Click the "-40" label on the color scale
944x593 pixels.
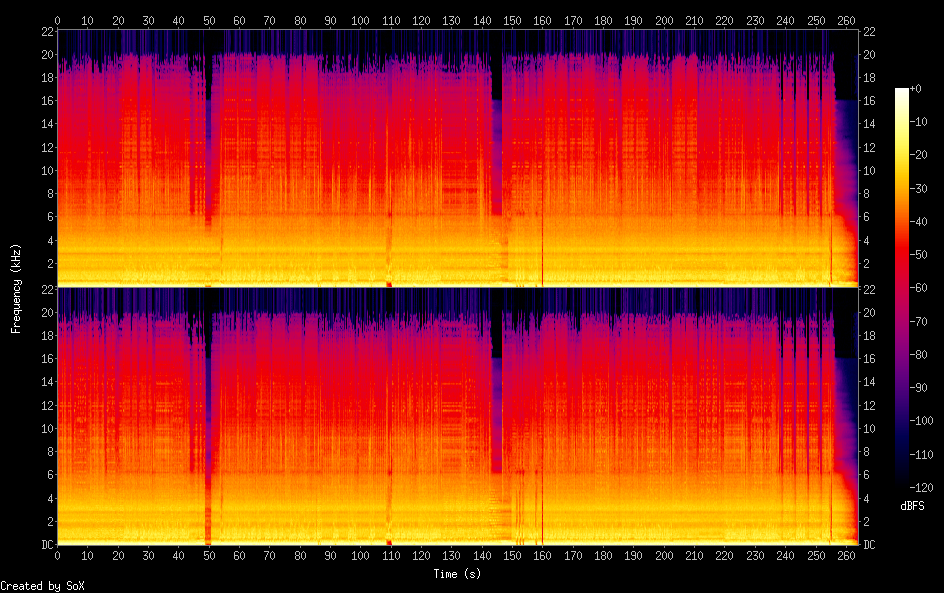(x=919, y=222)
